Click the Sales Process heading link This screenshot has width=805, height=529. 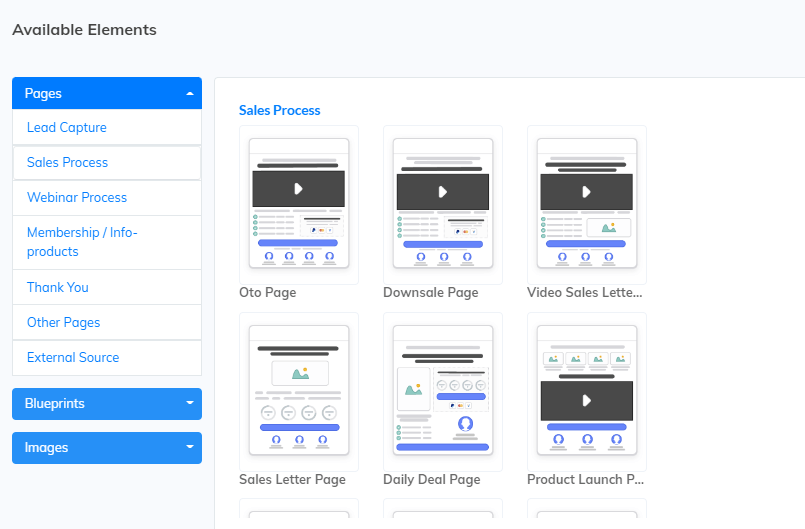(x=279, y=110)
